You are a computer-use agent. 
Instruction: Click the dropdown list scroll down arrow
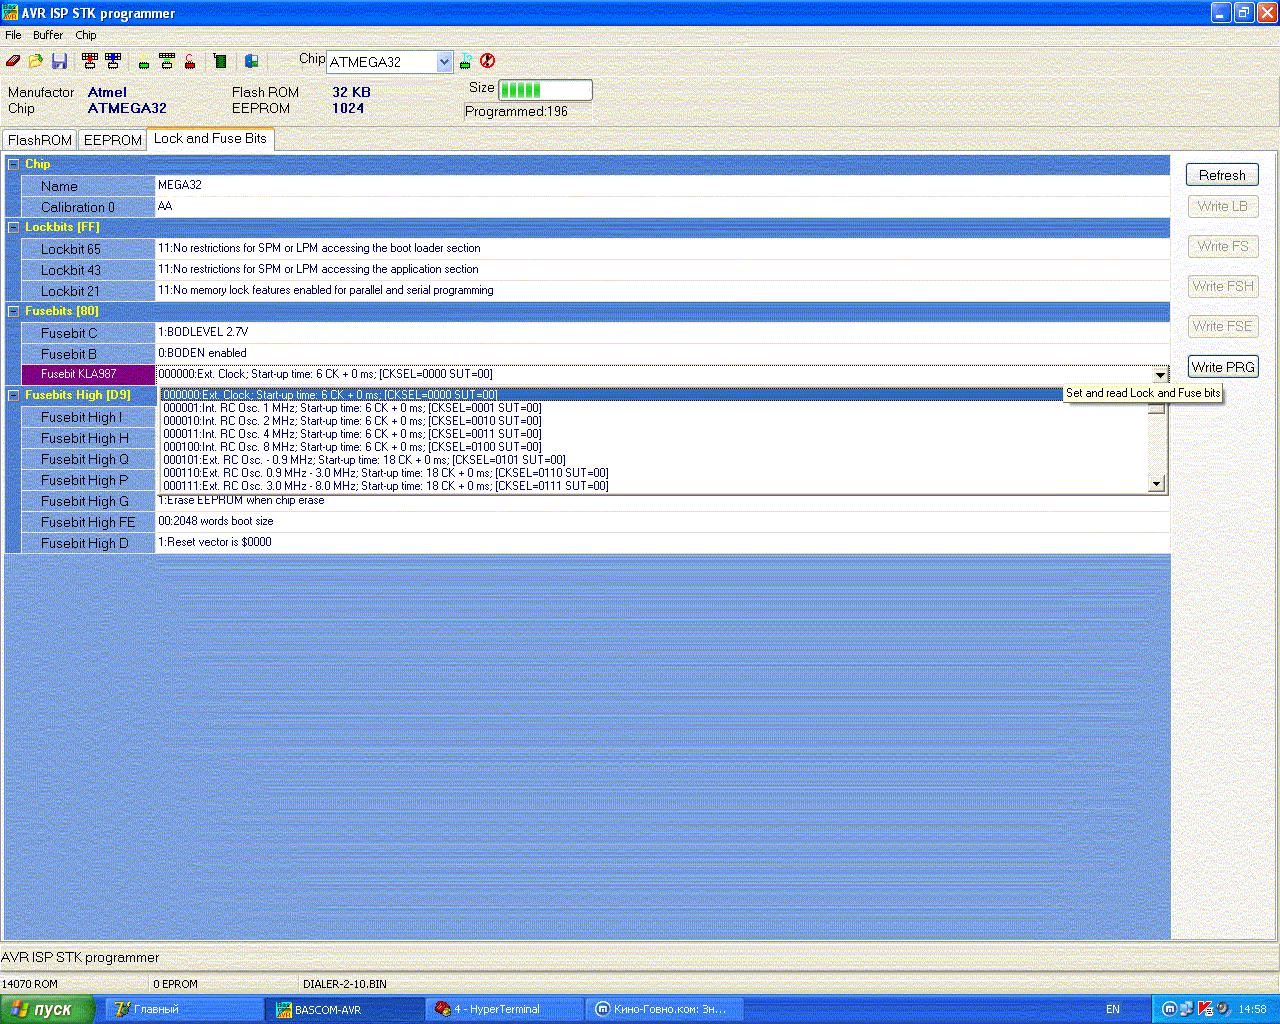1157,484
